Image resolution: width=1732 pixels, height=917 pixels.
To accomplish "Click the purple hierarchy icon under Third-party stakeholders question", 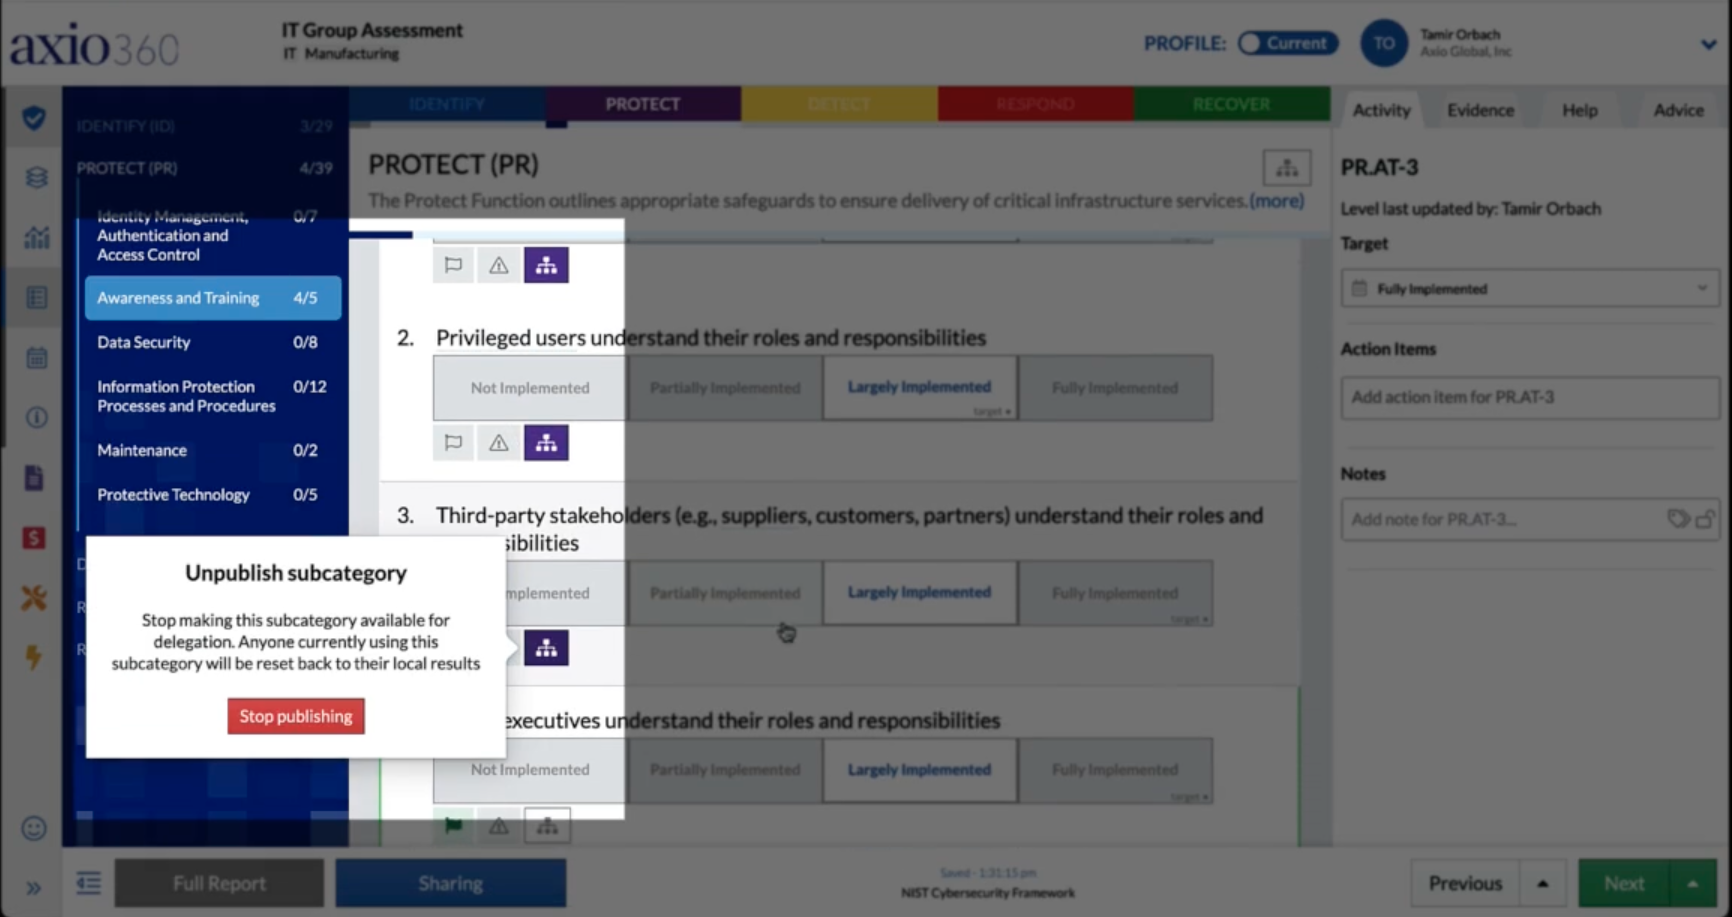I will (546, 648).
